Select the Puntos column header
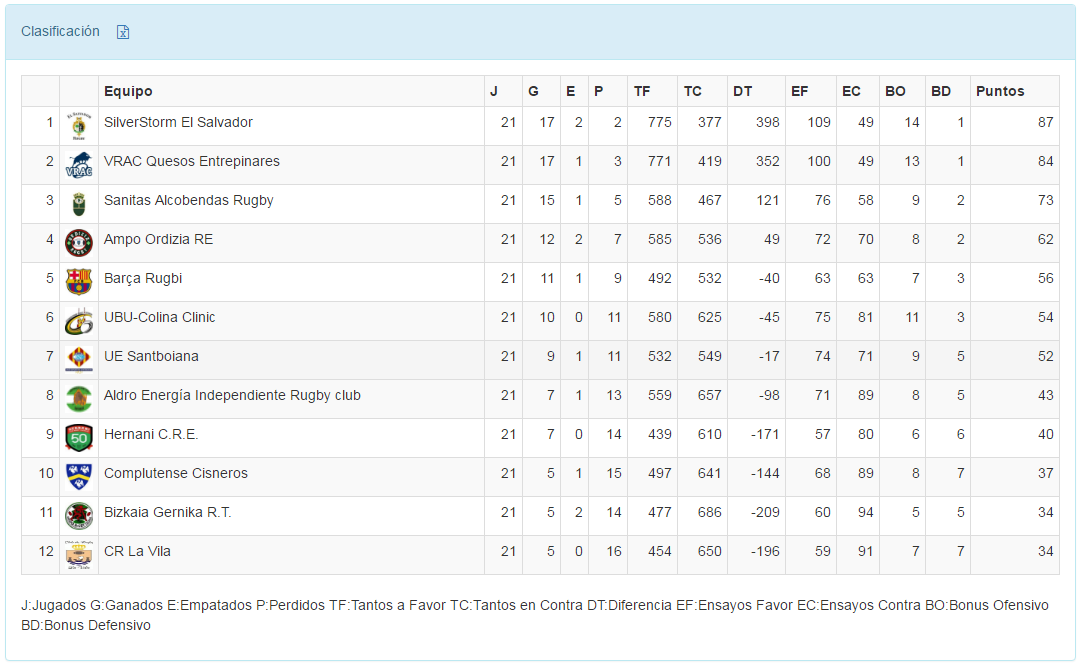The image size is (1080, 665). [1000, 91]
